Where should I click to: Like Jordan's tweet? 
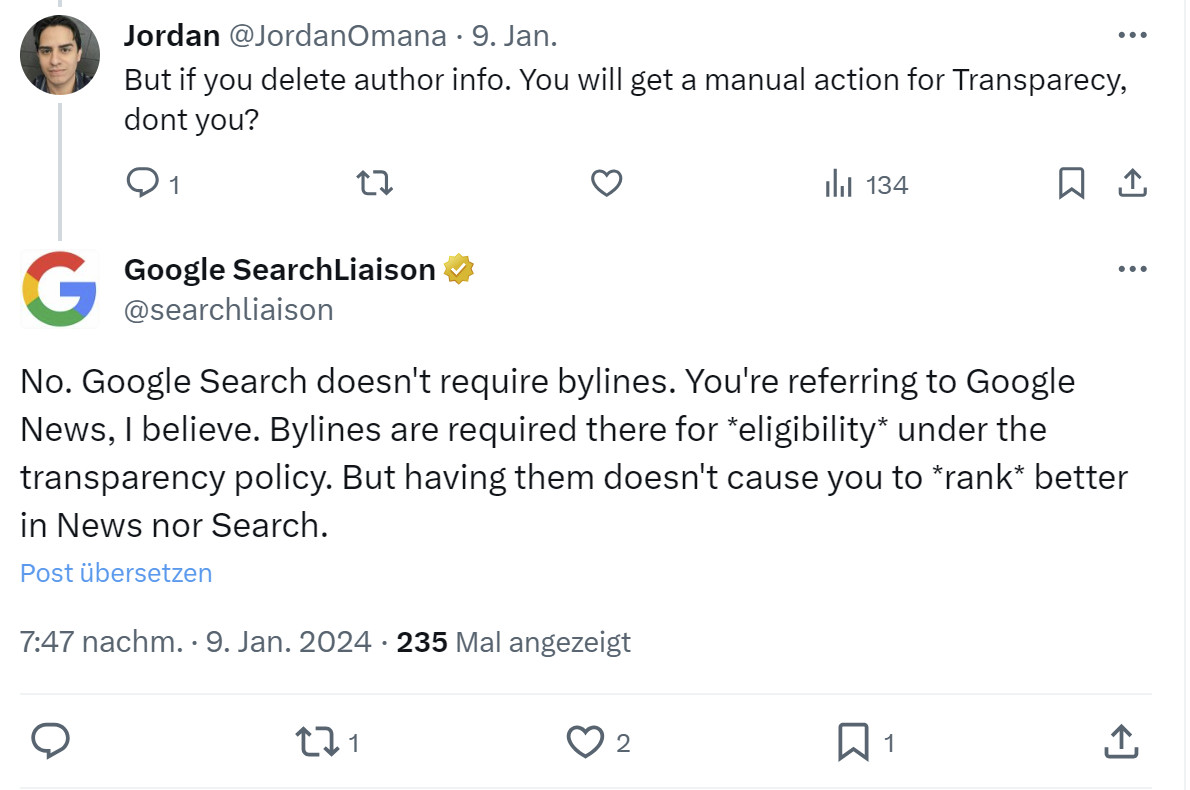coord(607,184)
